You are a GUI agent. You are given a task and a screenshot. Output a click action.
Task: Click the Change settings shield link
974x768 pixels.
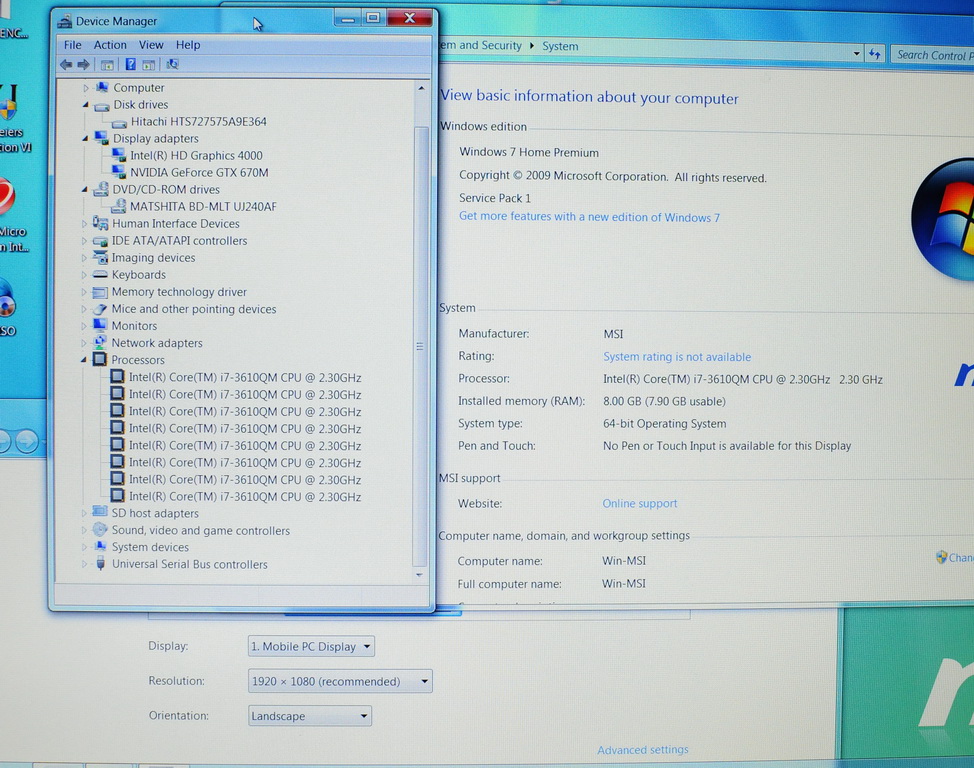(955, 557)
